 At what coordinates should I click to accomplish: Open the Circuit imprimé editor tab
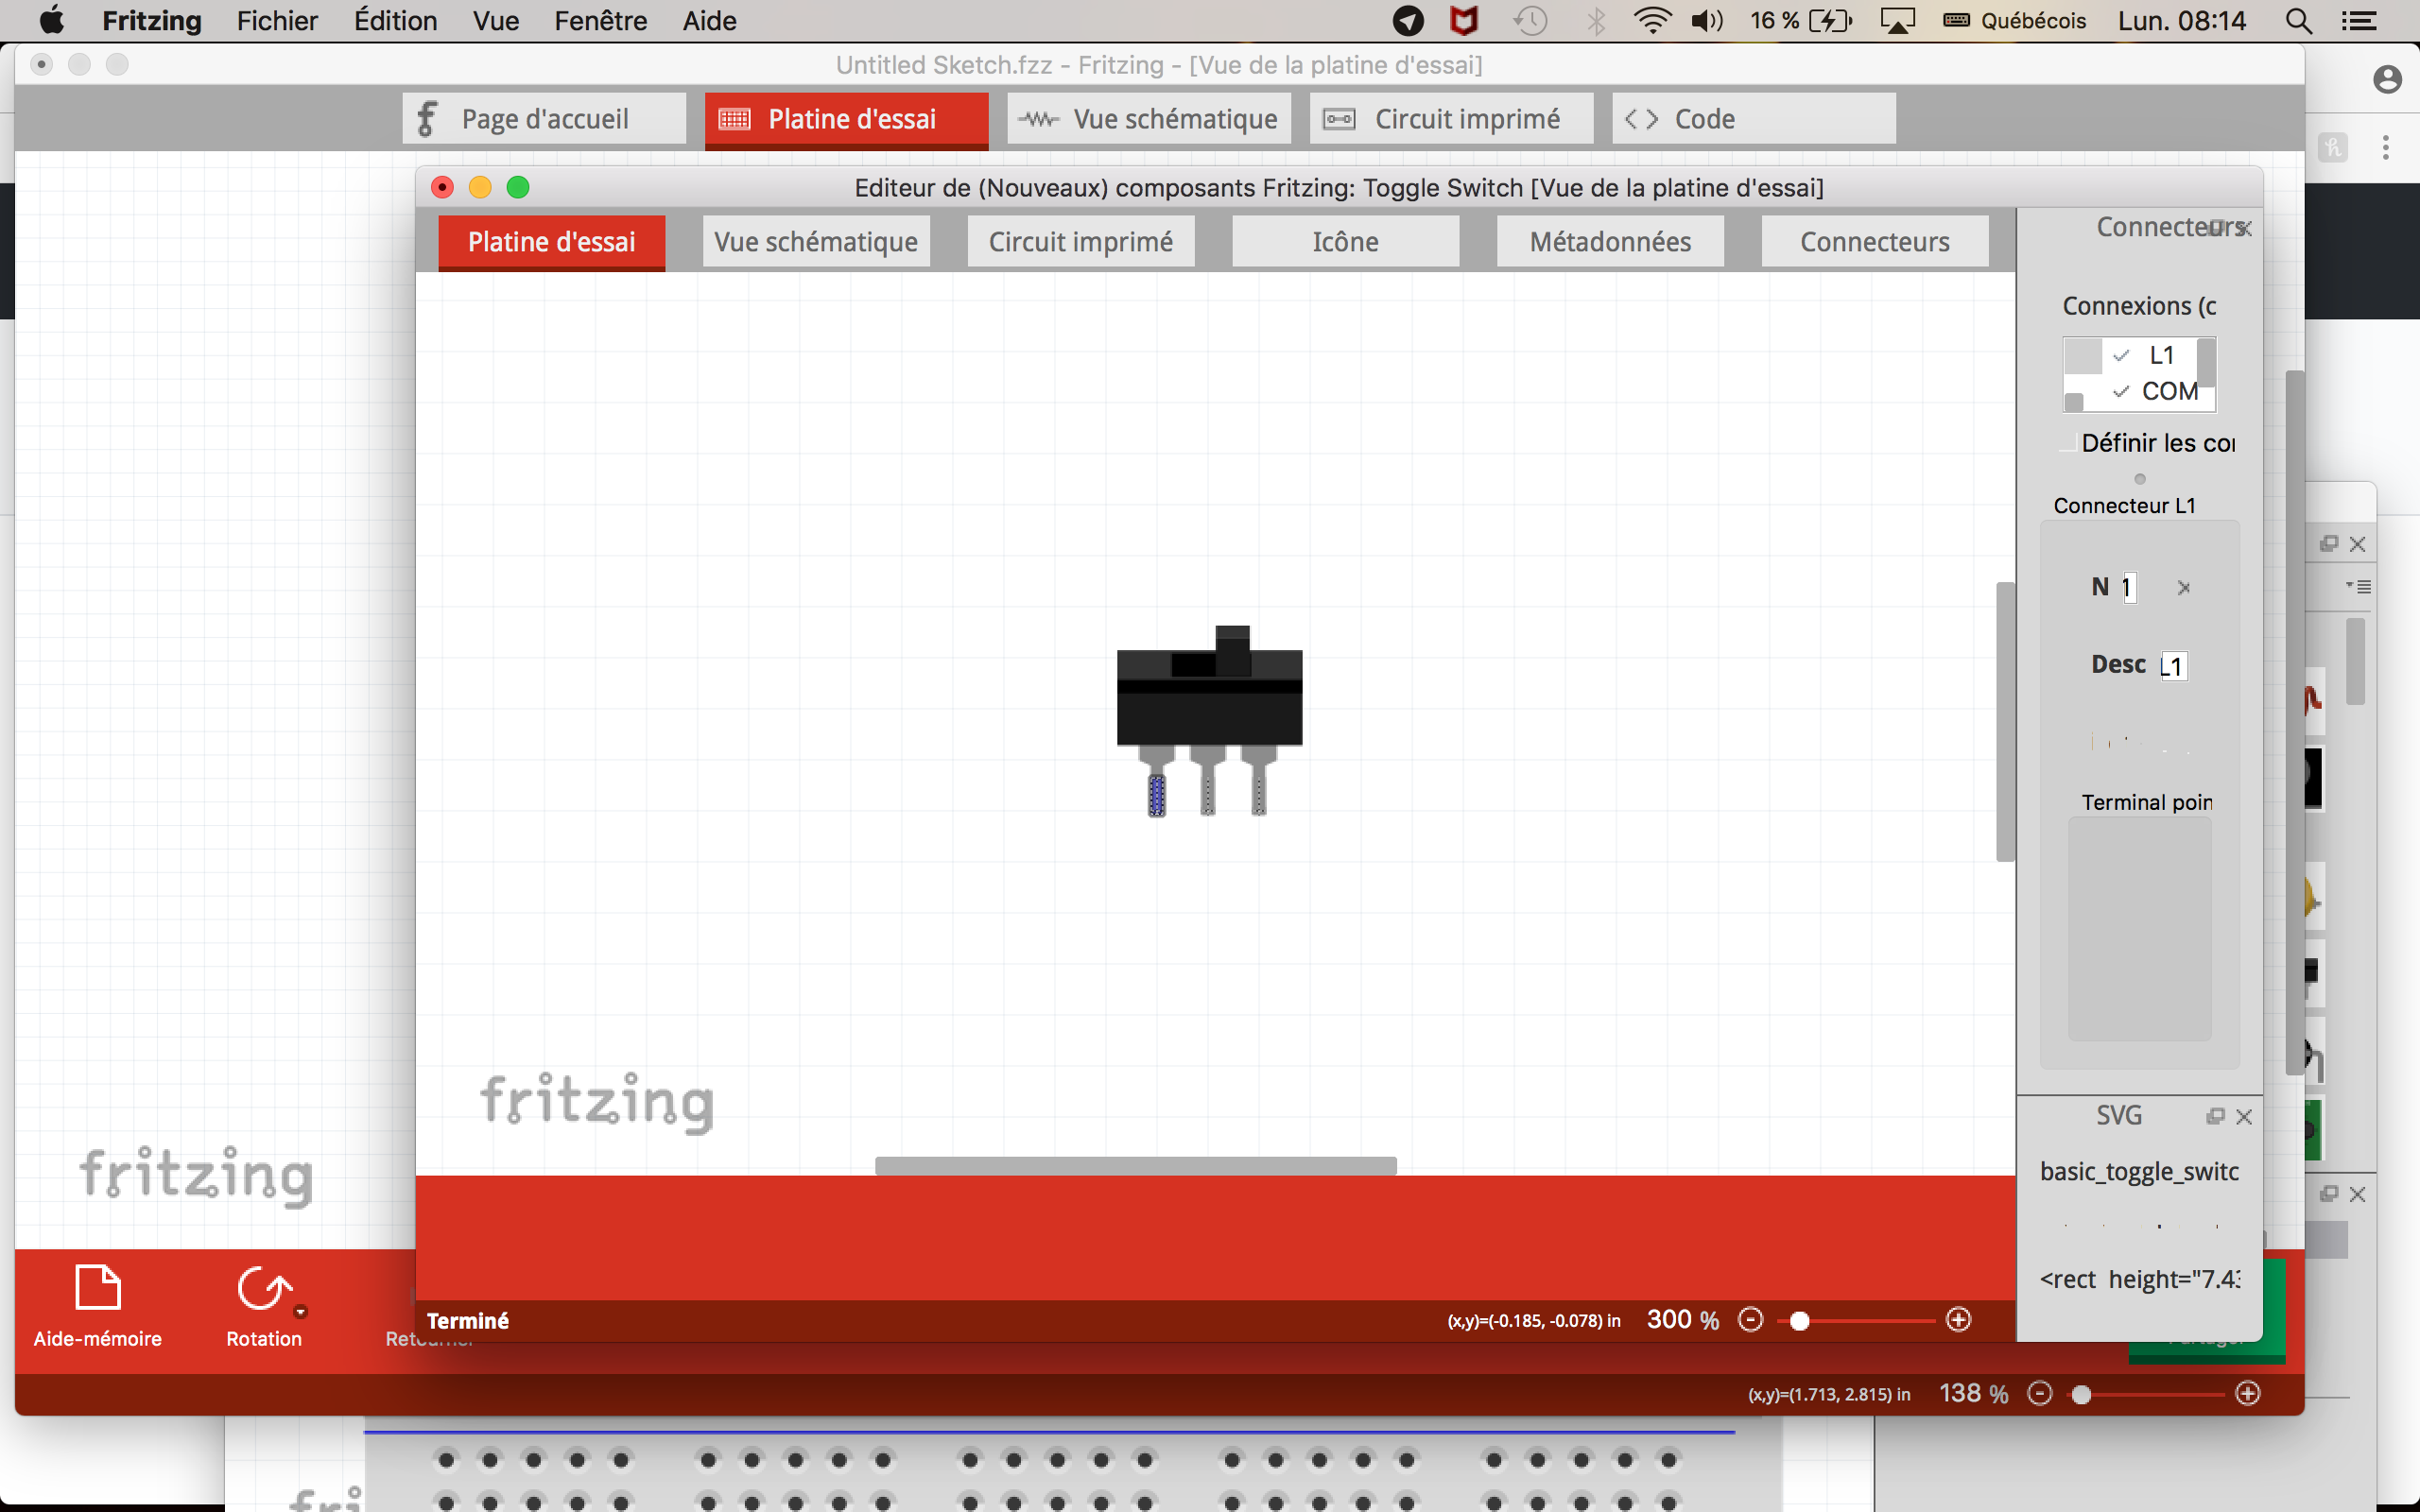[1080, 242]
